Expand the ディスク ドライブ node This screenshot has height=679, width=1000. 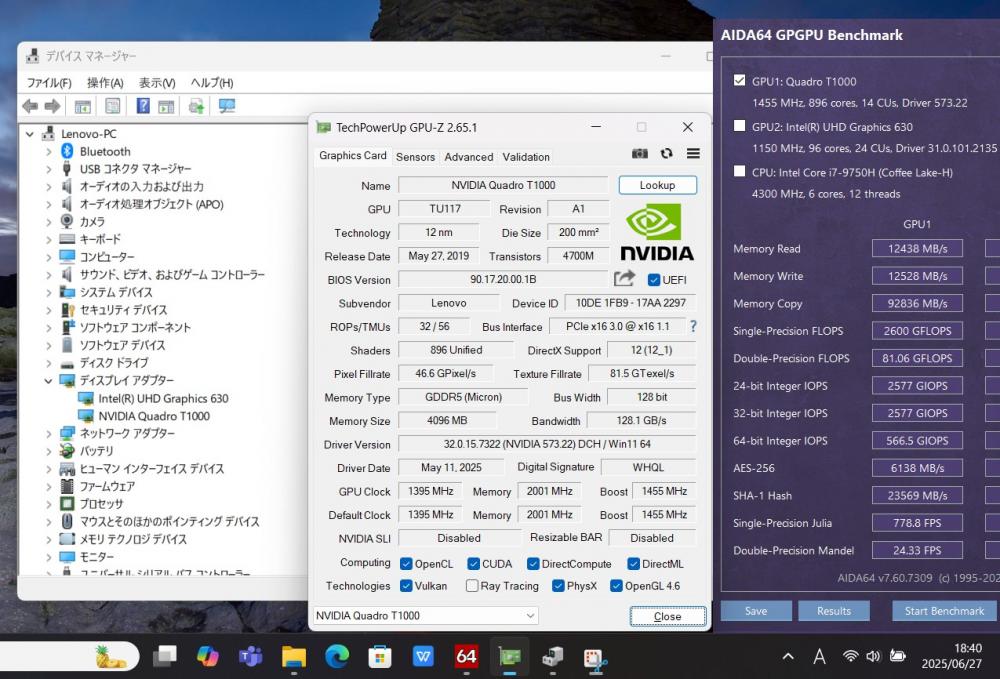point(48,363)
